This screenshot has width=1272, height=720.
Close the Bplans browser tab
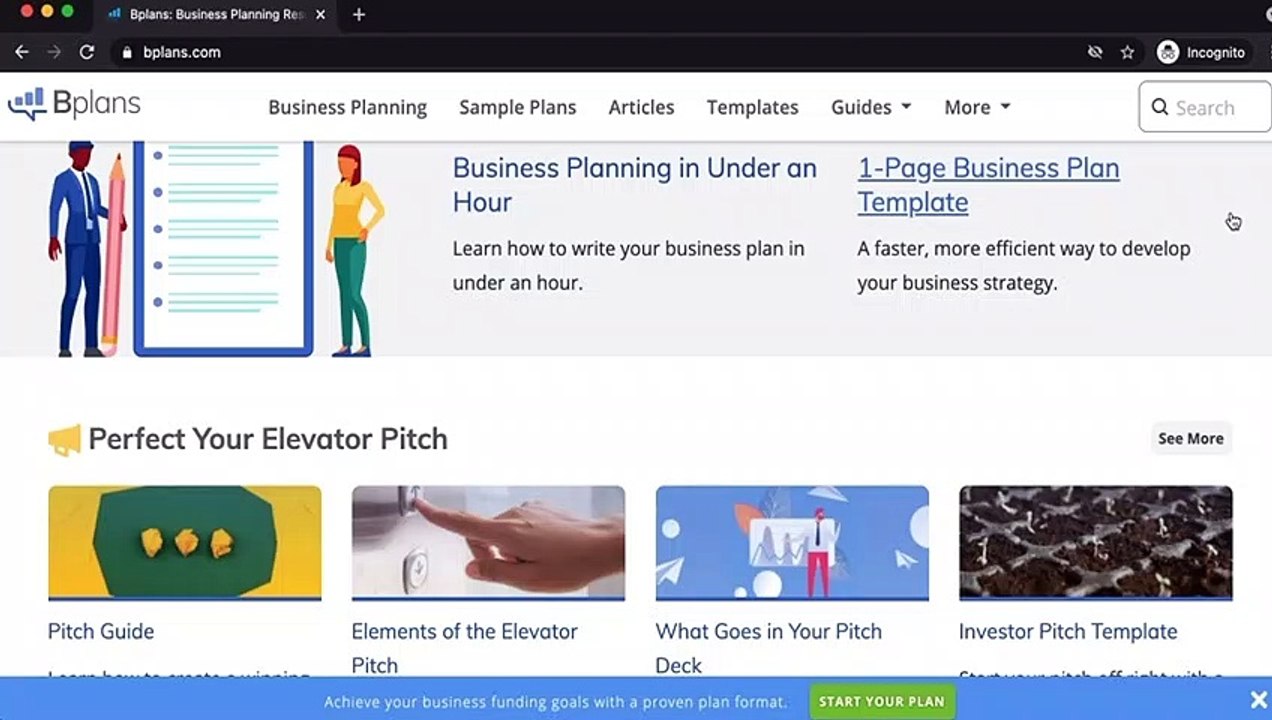coord(319,14)
